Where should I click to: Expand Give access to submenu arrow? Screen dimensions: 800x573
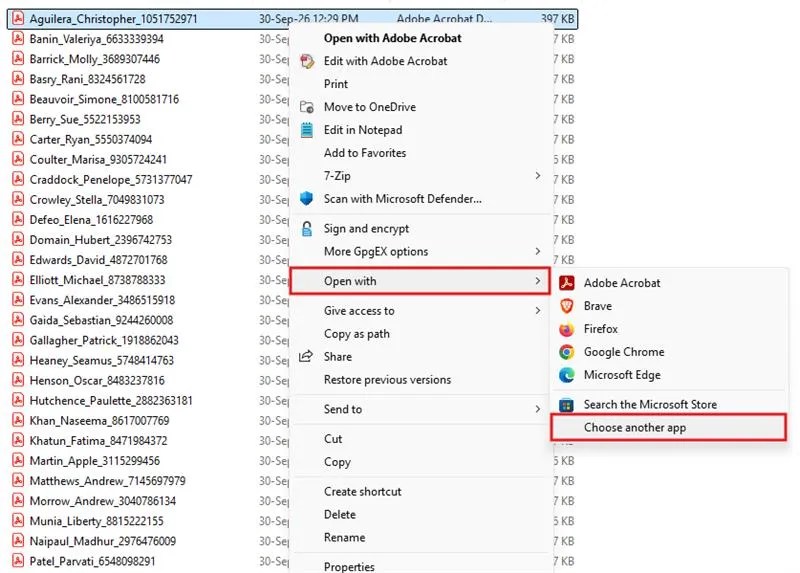point(538,310)
